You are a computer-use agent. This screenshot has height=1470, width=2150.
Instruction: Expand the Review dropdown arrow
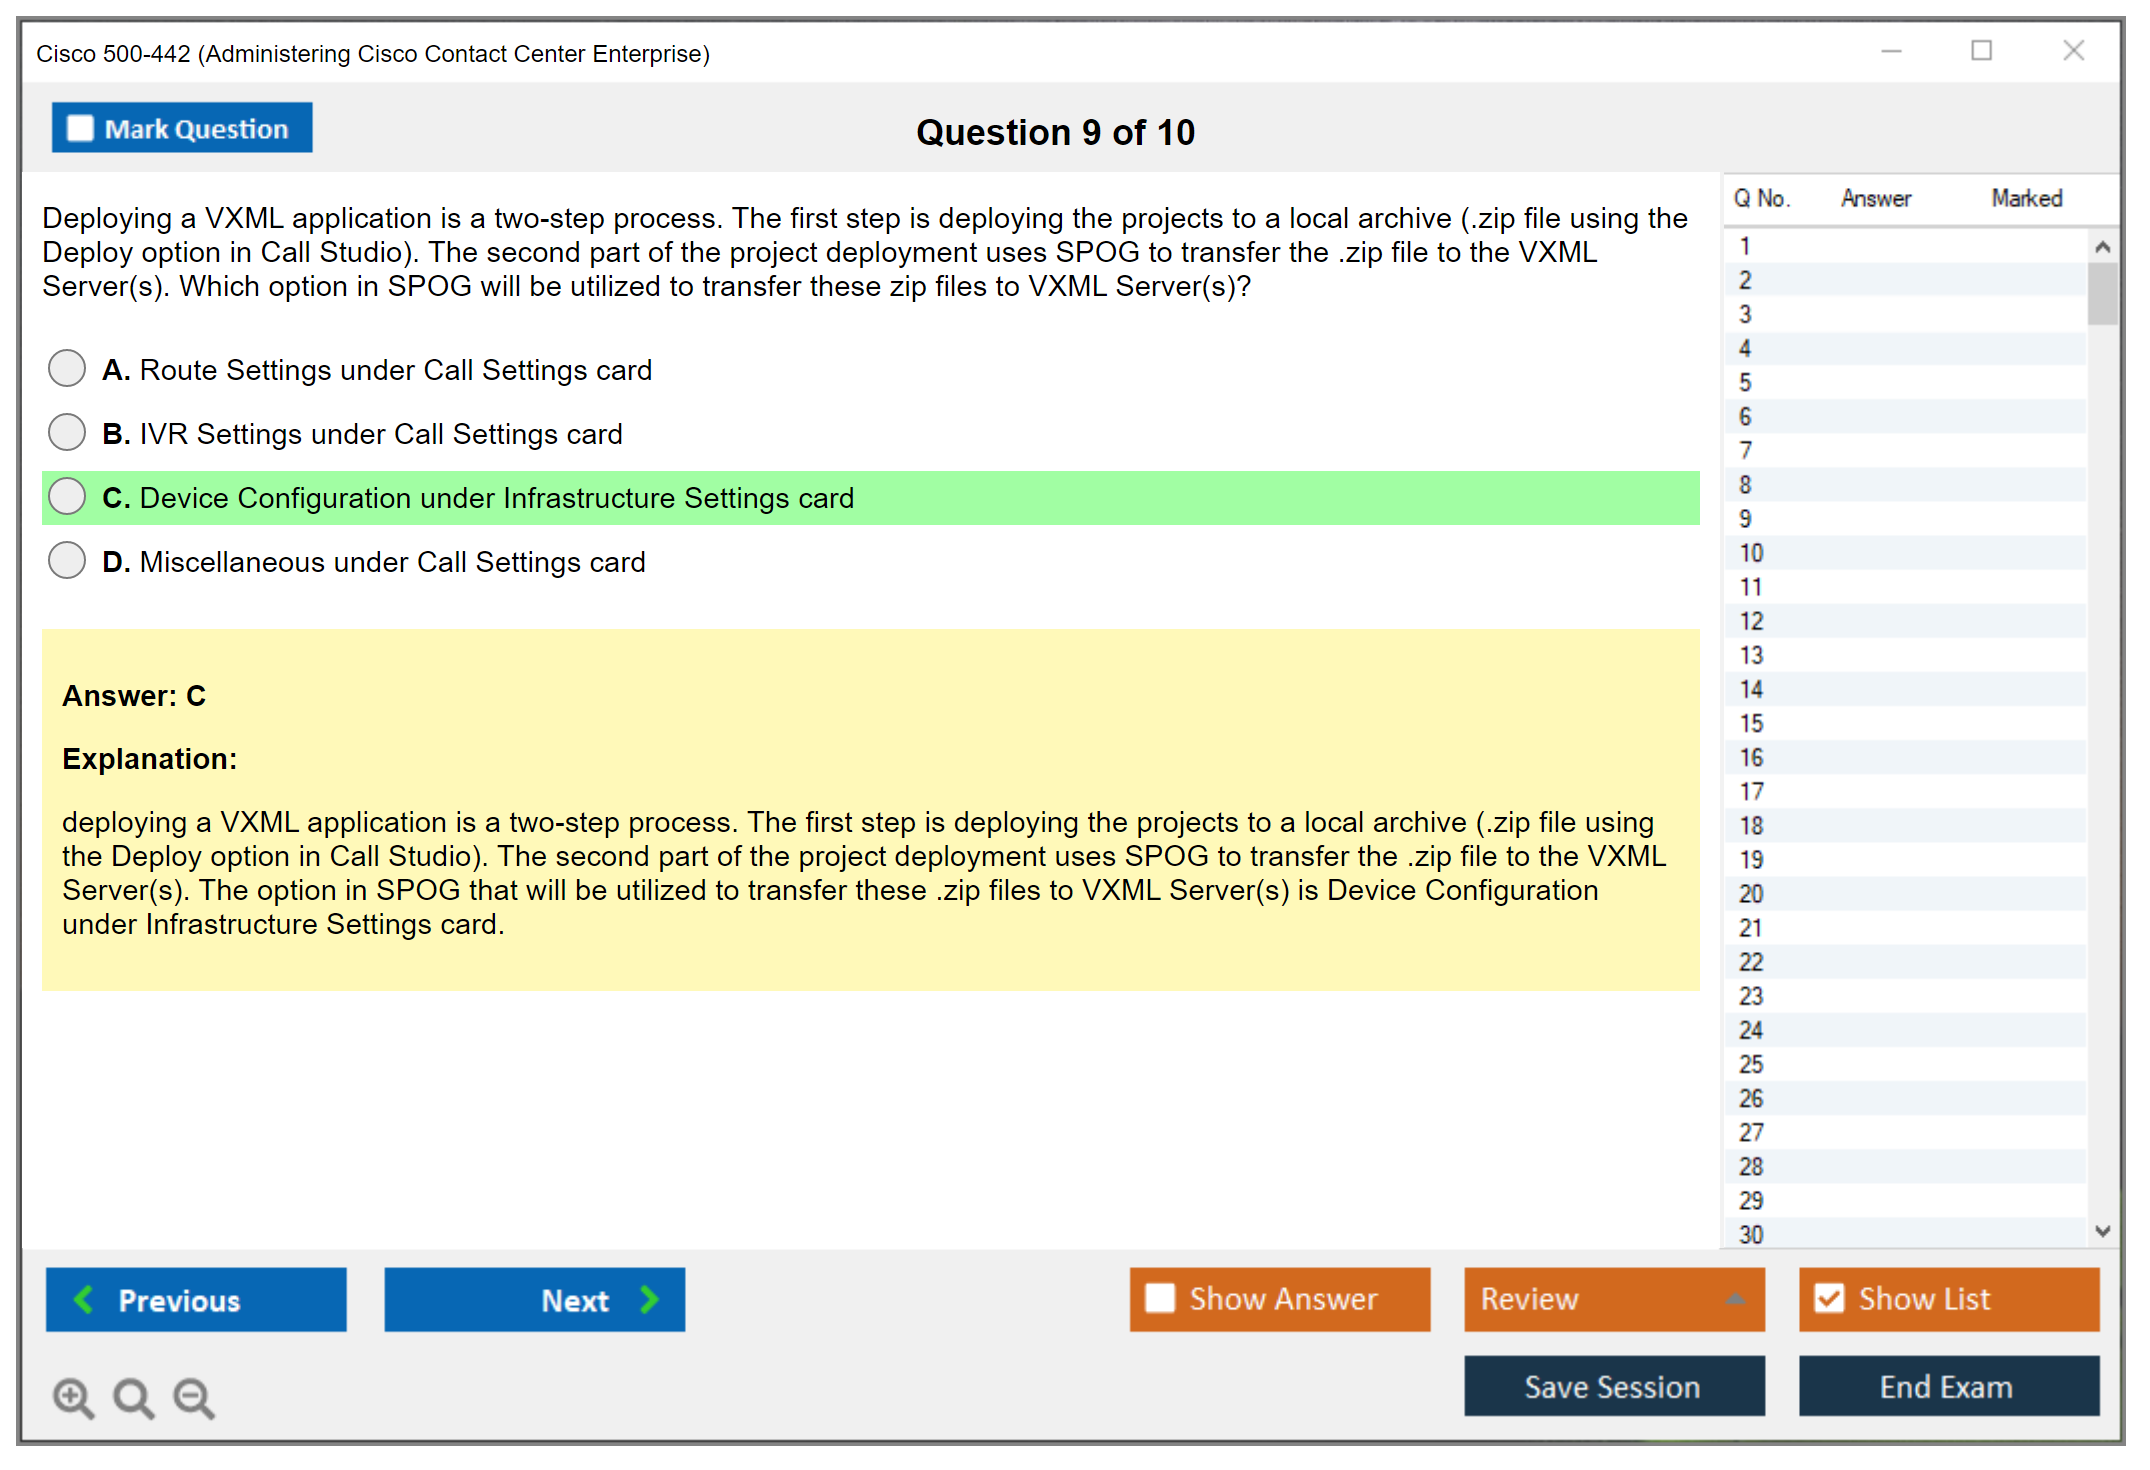[x=1736, y=1298]
